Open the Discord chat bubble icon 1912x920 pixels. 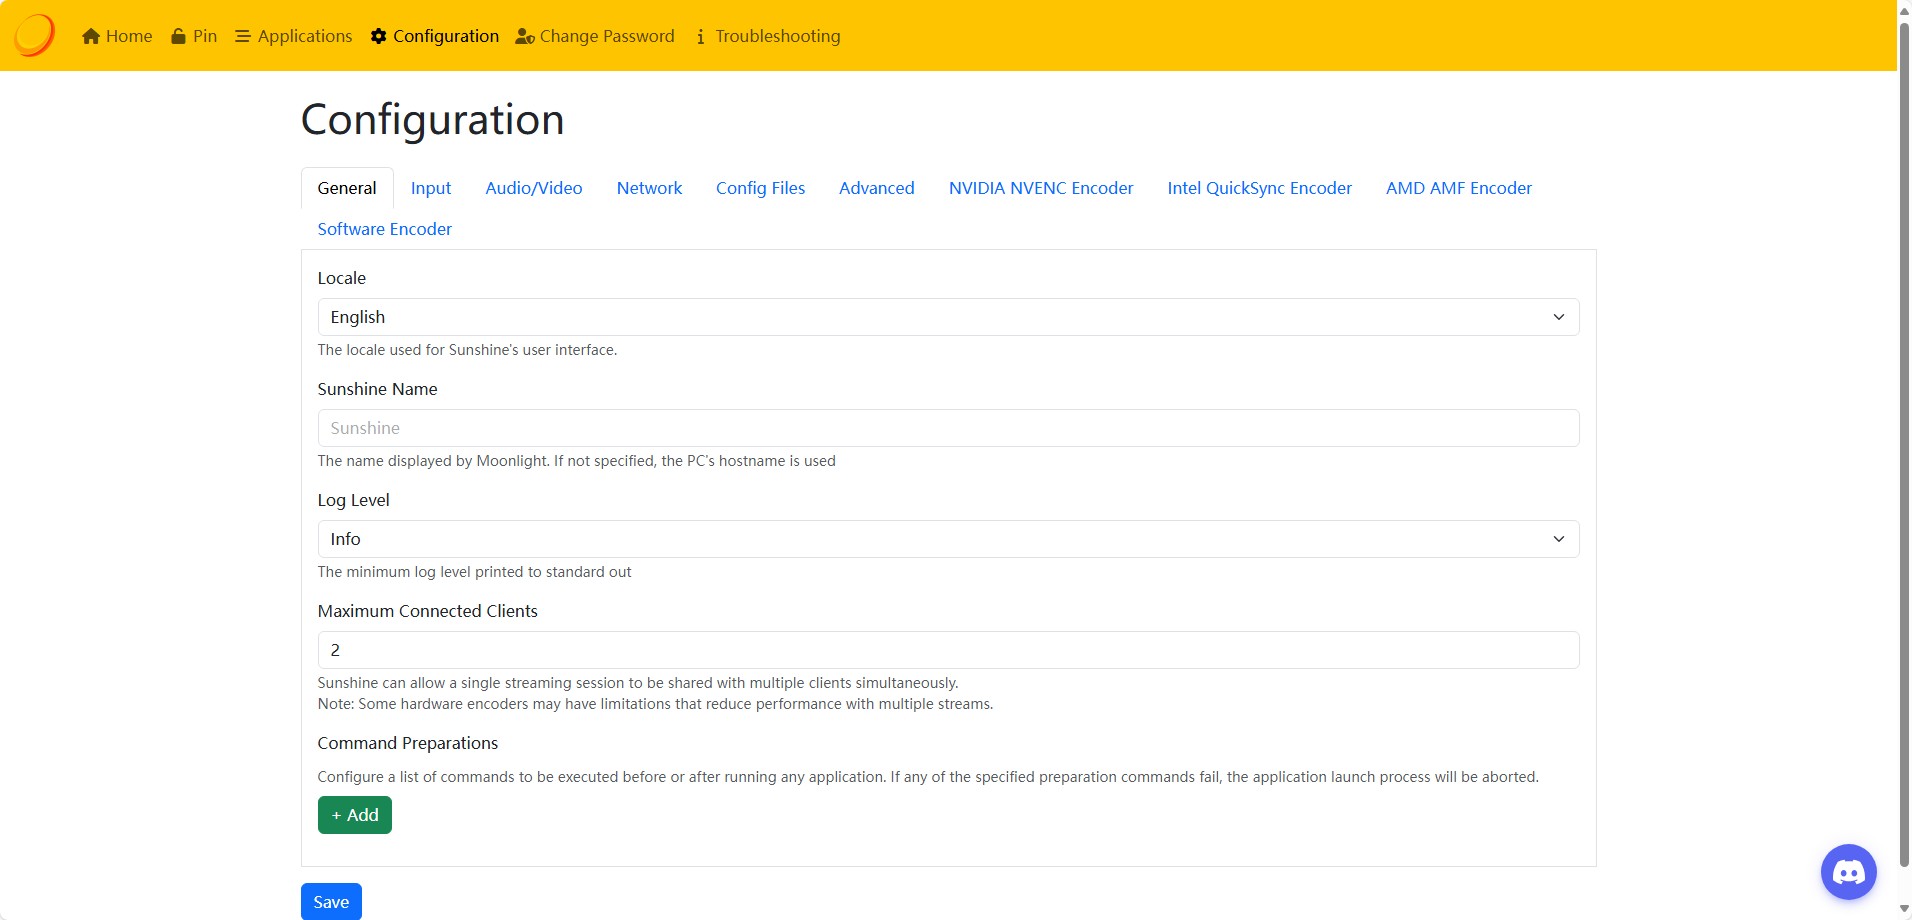coord(1848,872)
